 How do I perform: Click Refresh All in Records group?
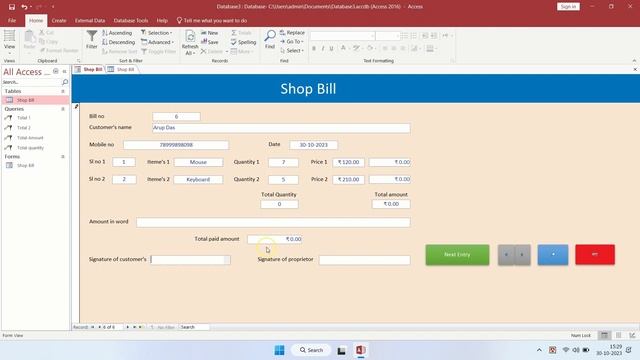click(x=190, y=42)
